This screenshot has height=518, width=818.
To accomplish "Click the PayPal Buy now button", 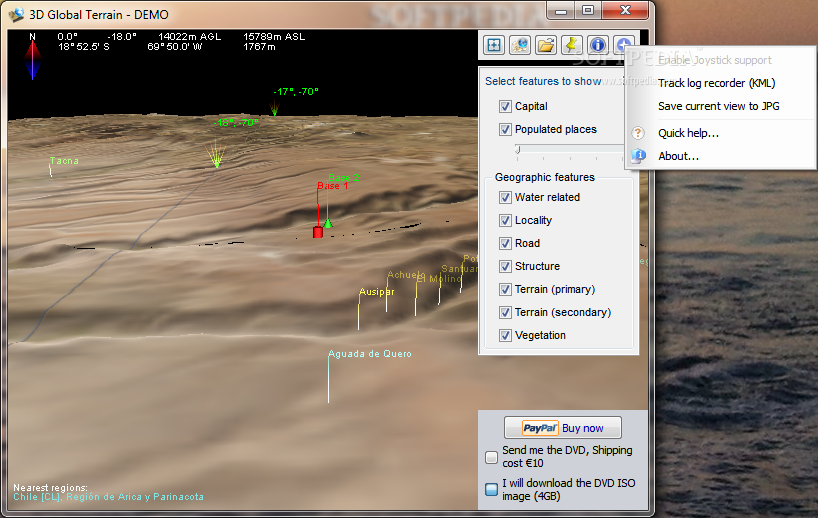I will pos(563,428).
